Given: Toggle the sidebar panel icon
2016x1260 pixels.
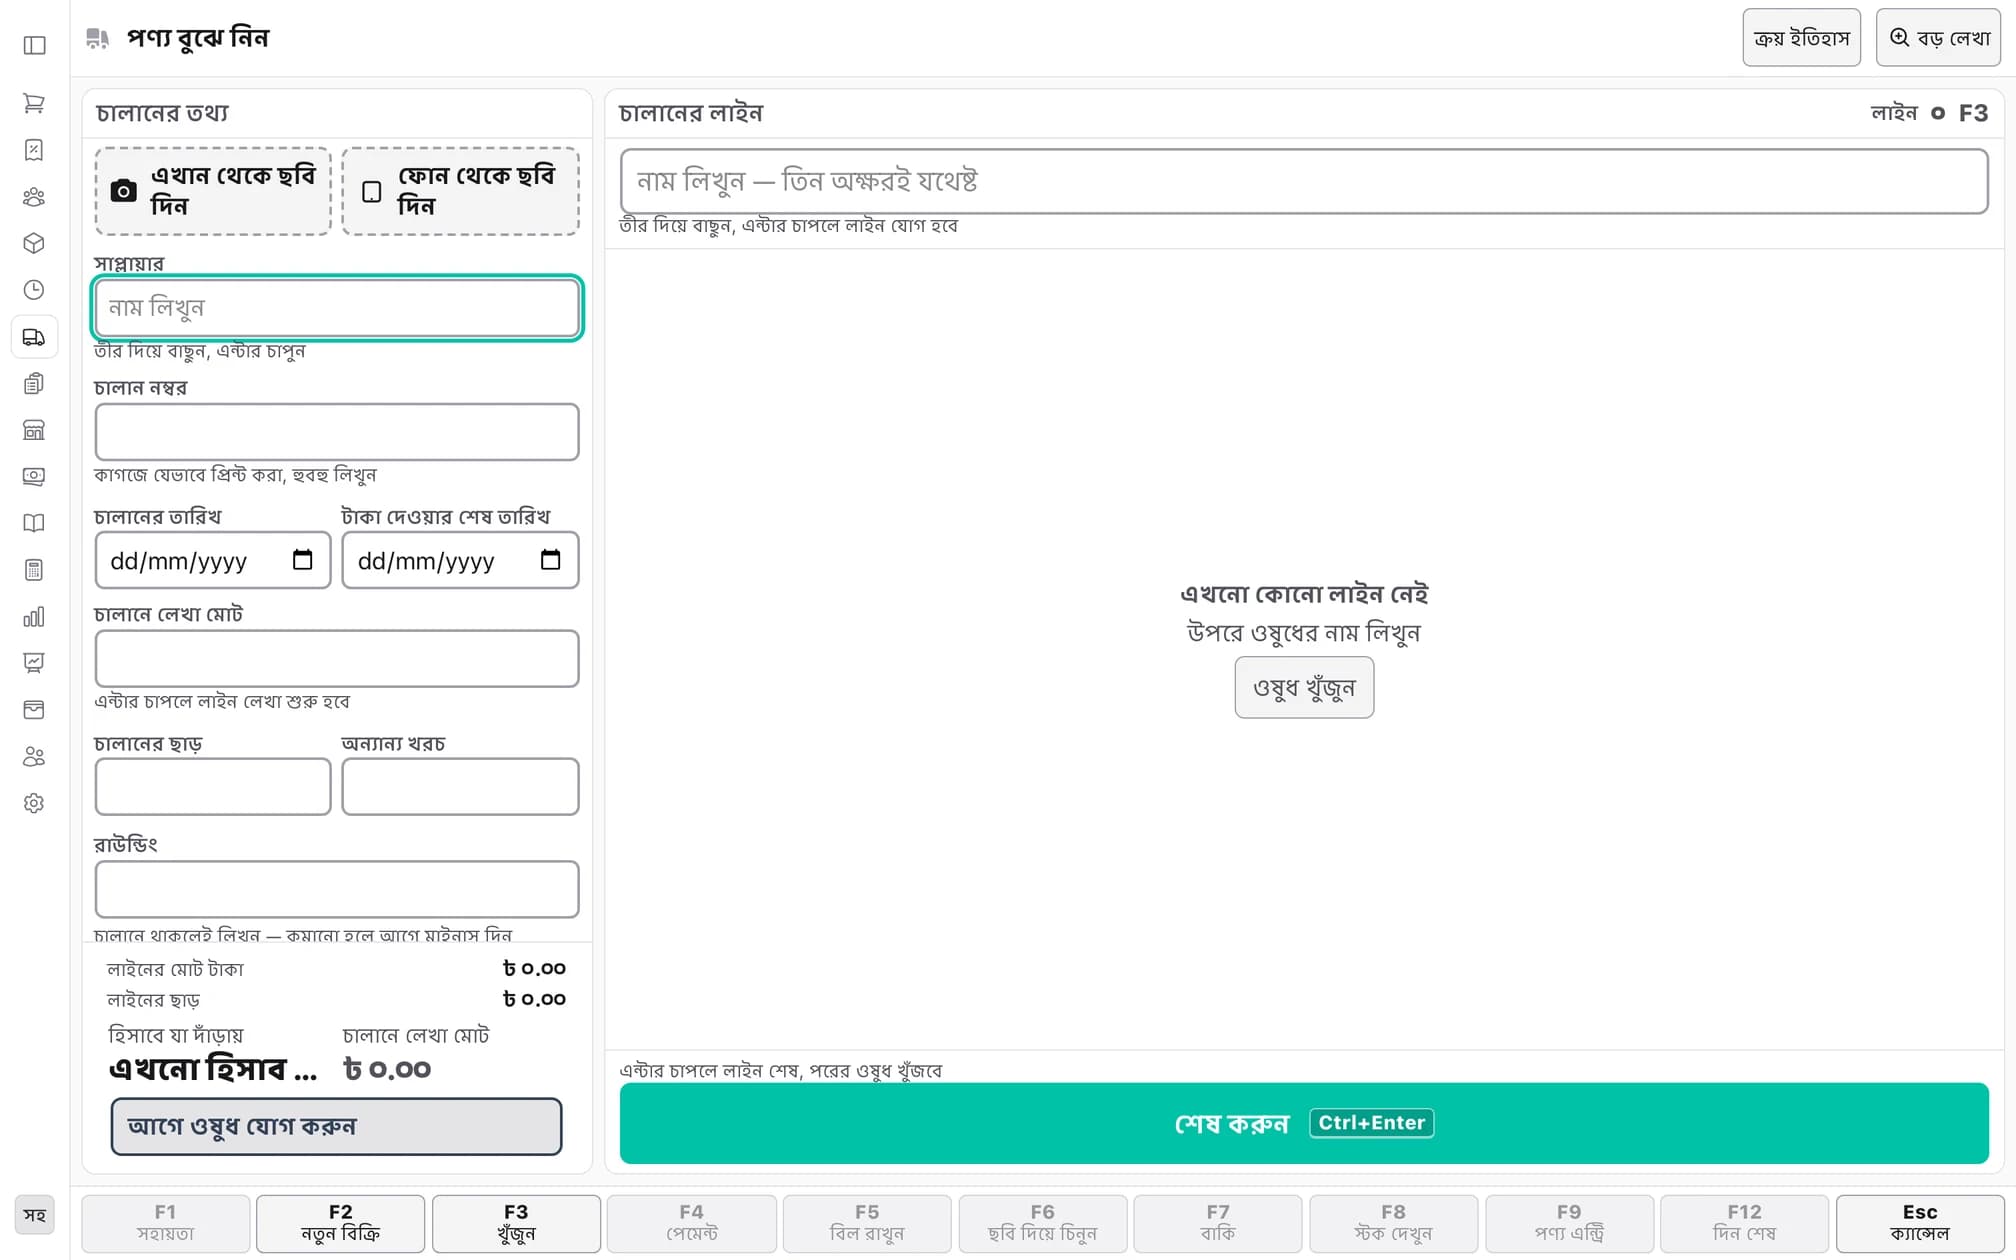Looking at the screenshot, I should pyautogui.click(x=34, y=45).
